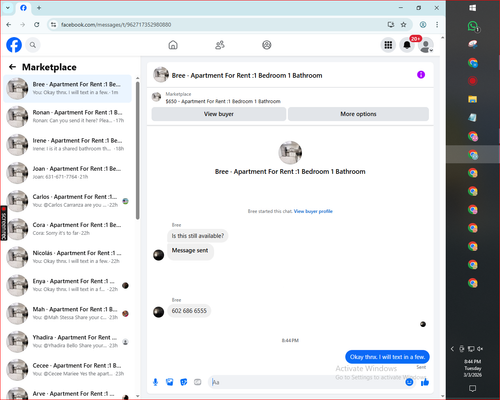This screenshot has height=400, width=500.
Task: Attach a photo with image icon
Action: click(x=169, y=382)
